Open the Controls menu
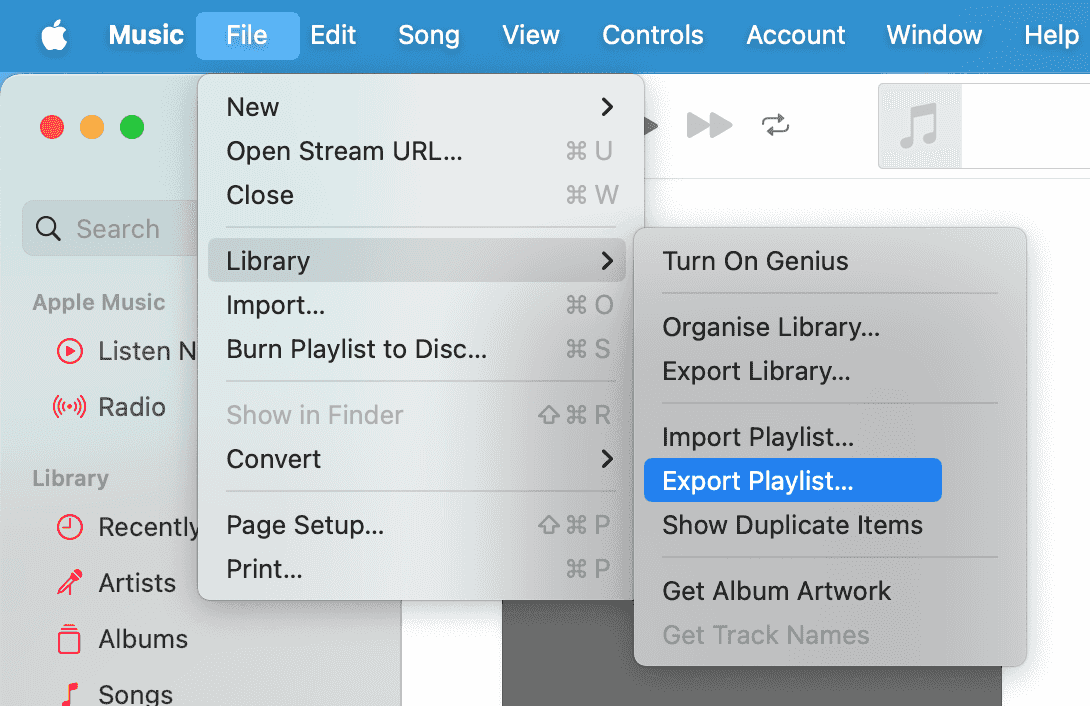1090x706 pixels. click(x=652, y=35)
